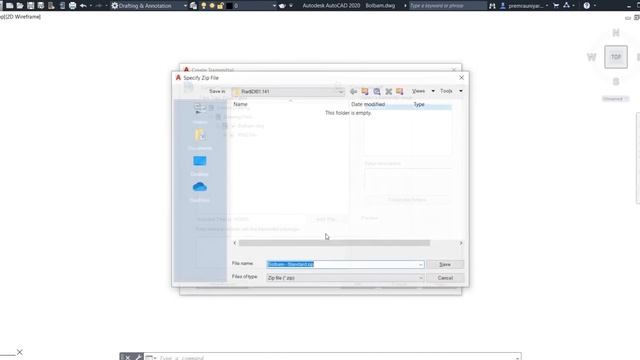Viewport: 640px width, 360px height.
Task: Click the horizontal scrollbar left arrow
Action: pos(235,243)
